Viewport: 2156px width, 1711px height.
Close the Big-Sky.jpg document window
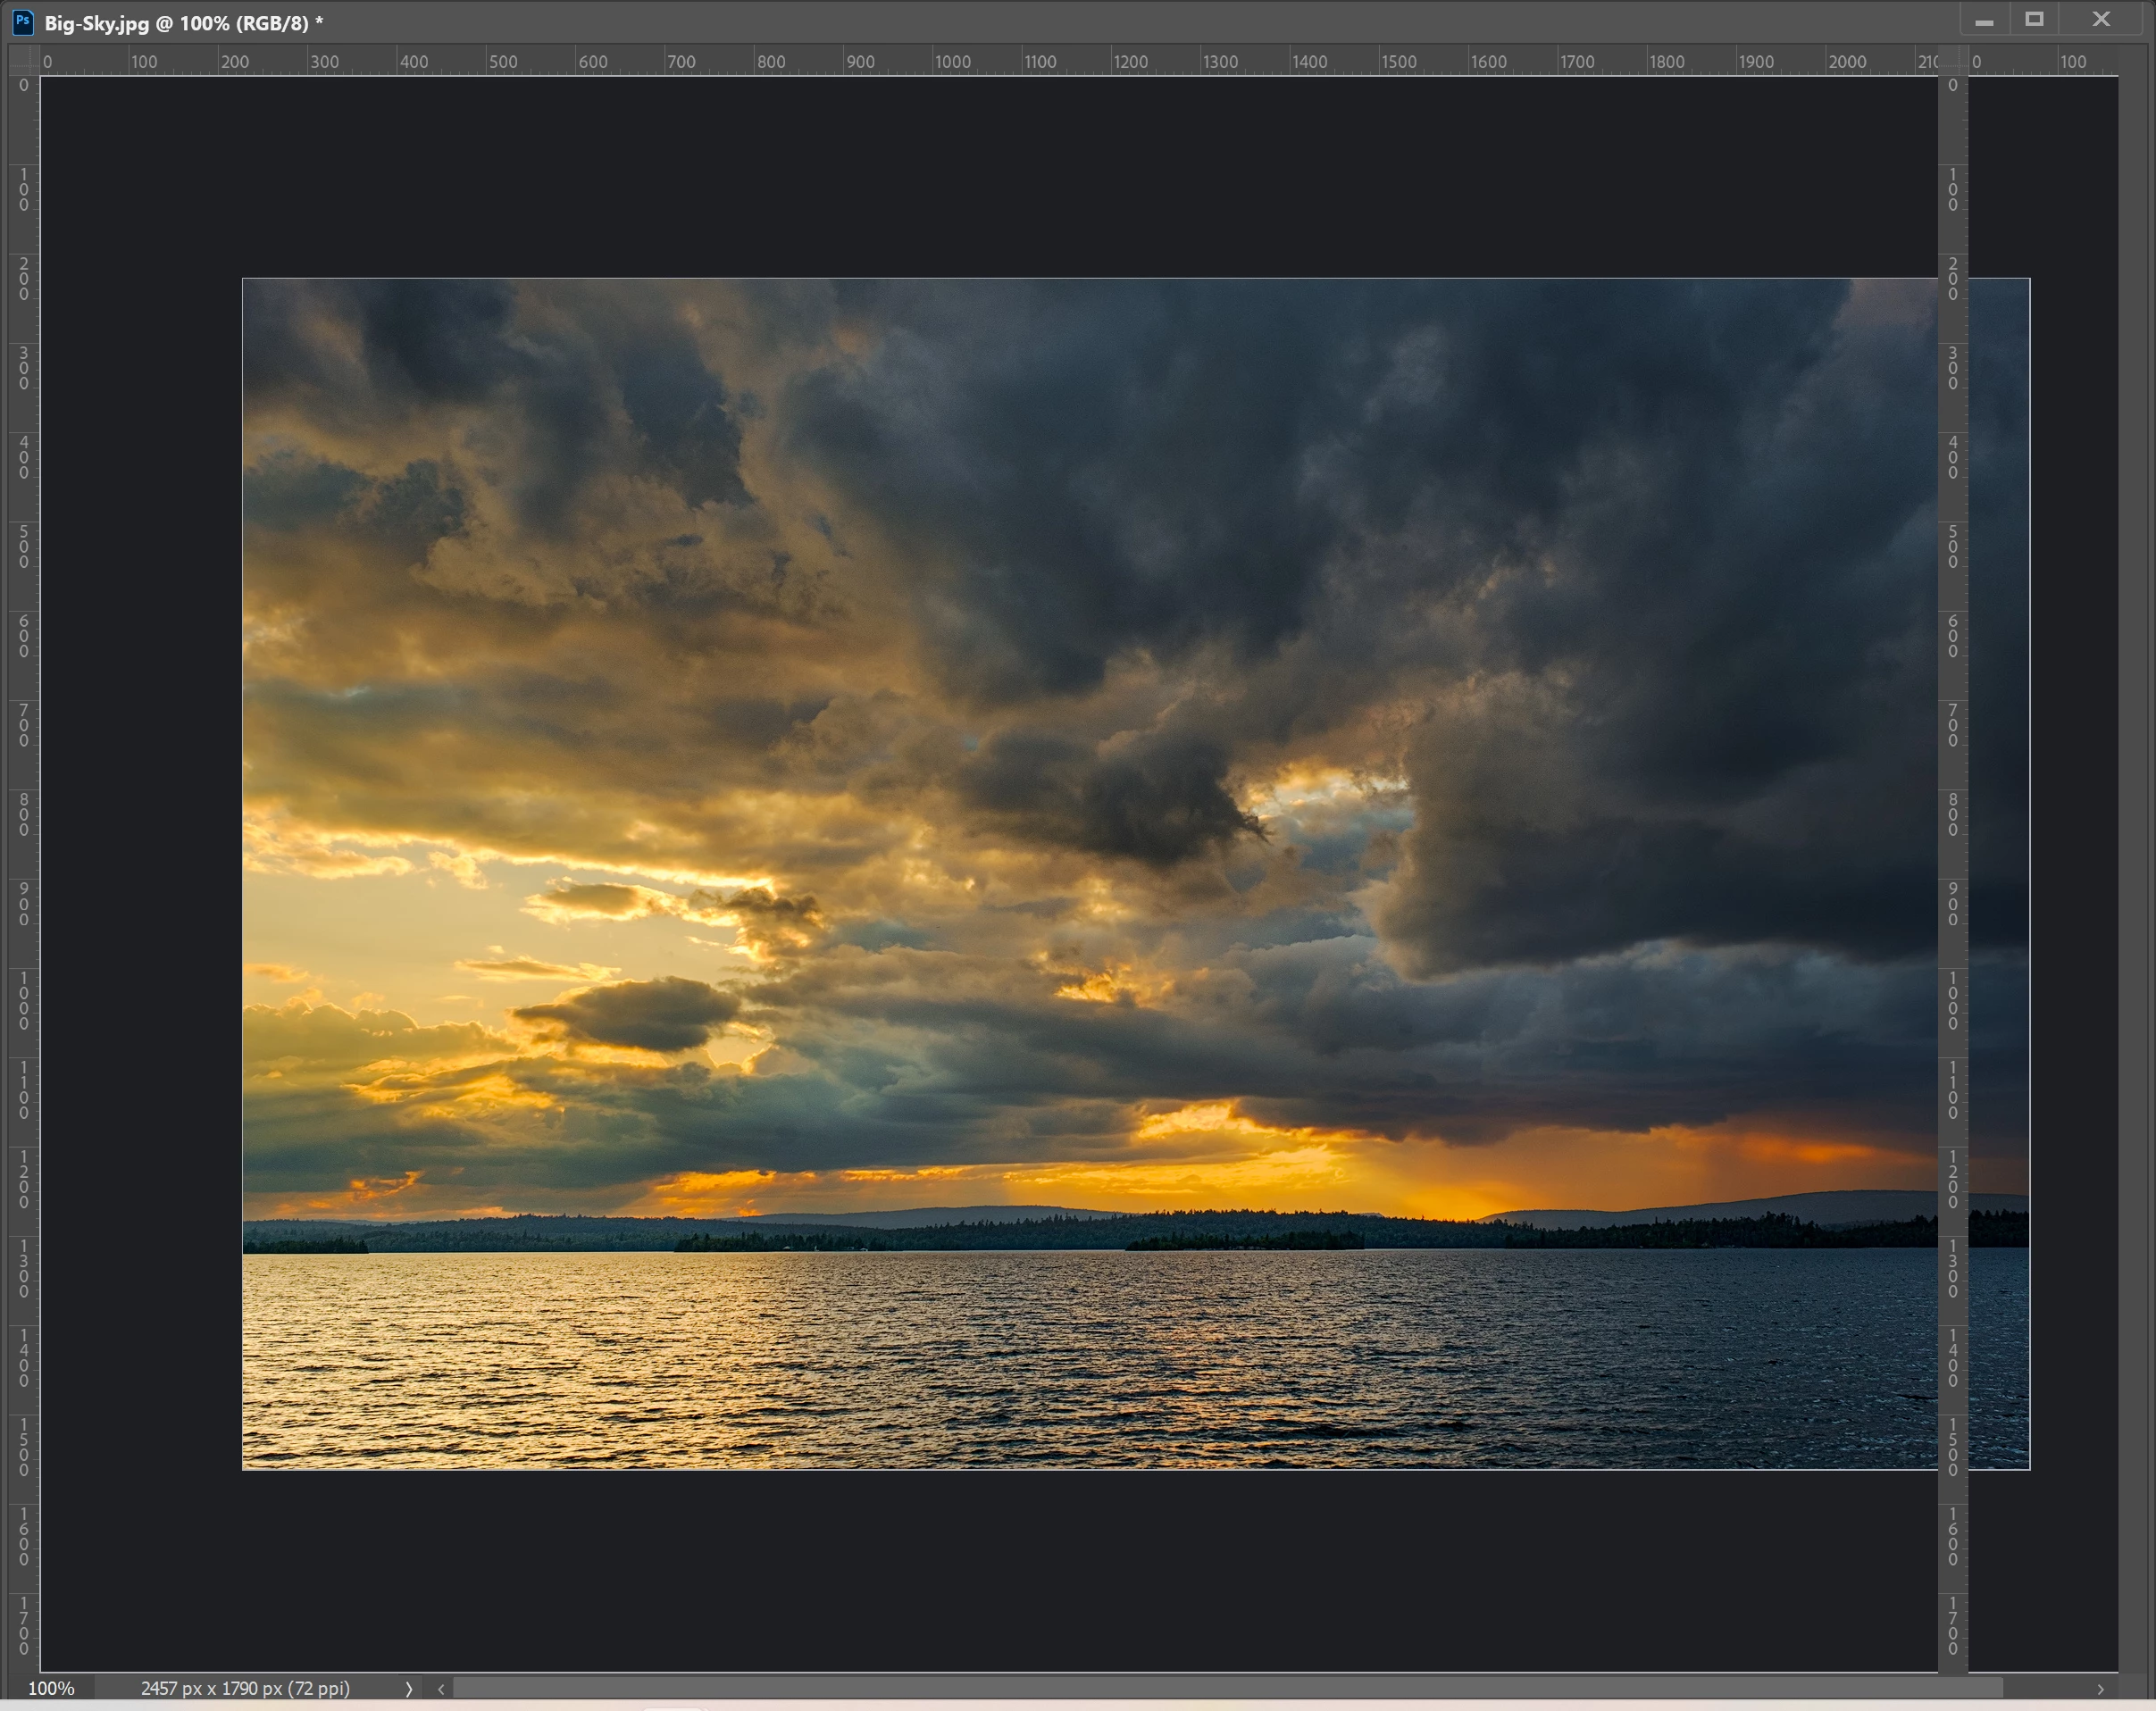click(x=2101, y=20)
